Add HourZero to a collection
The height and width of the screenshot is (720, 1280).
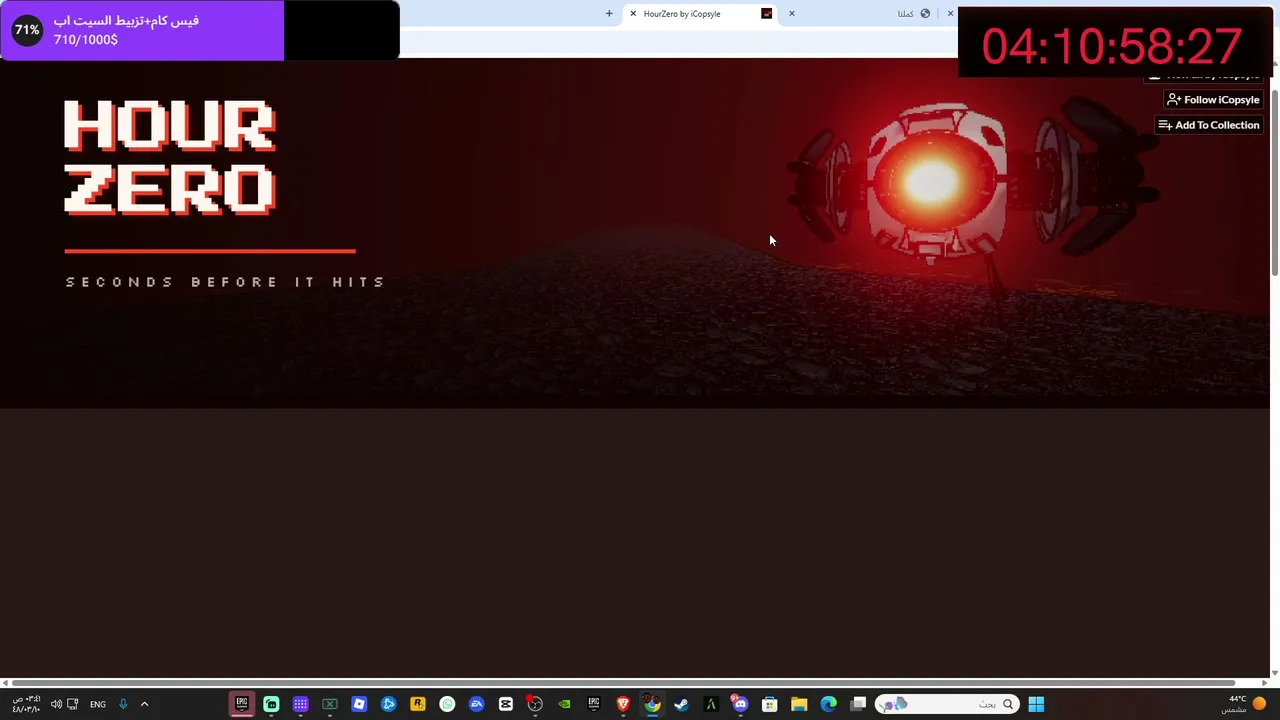1208,125
